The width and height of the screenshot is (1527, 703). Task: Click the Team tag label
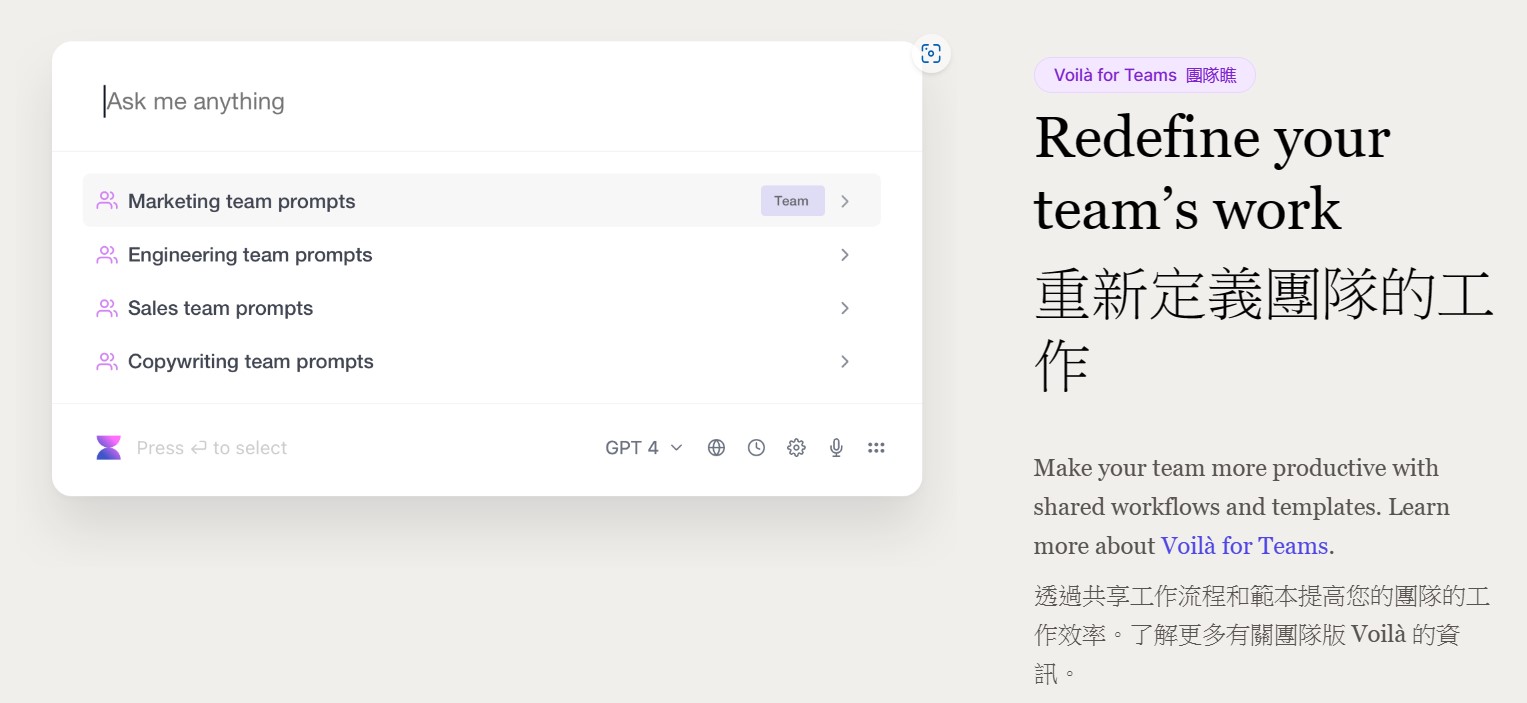[x=792, y=201]
